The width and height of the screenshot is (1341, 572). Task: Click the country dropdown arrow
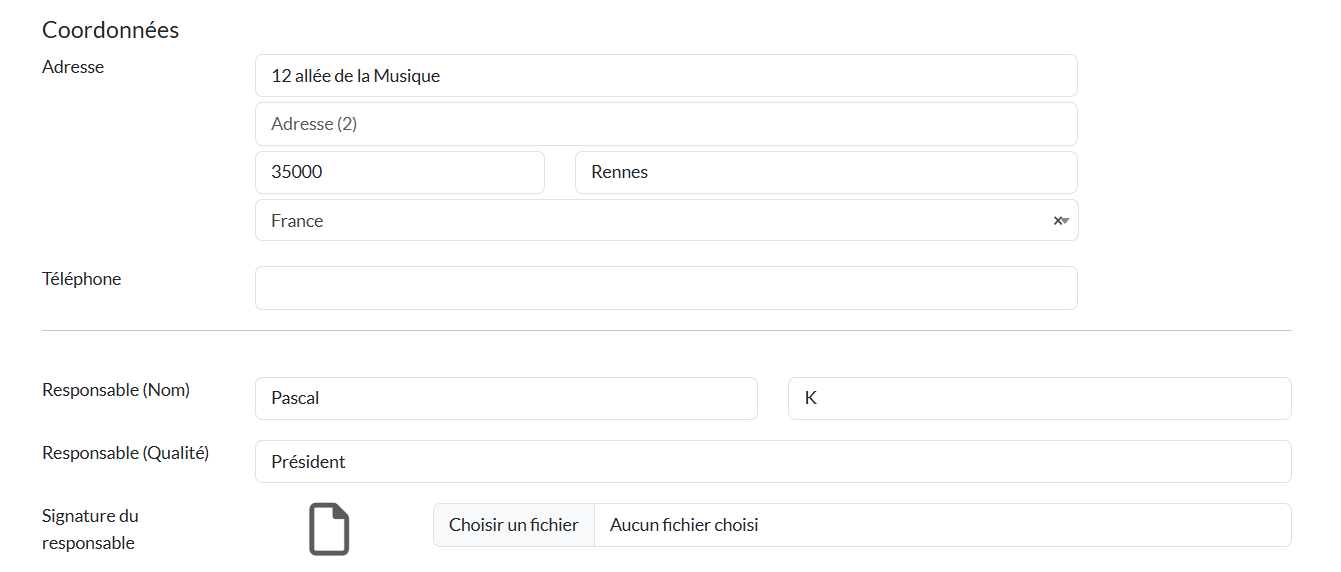[x=1066, y=221]
